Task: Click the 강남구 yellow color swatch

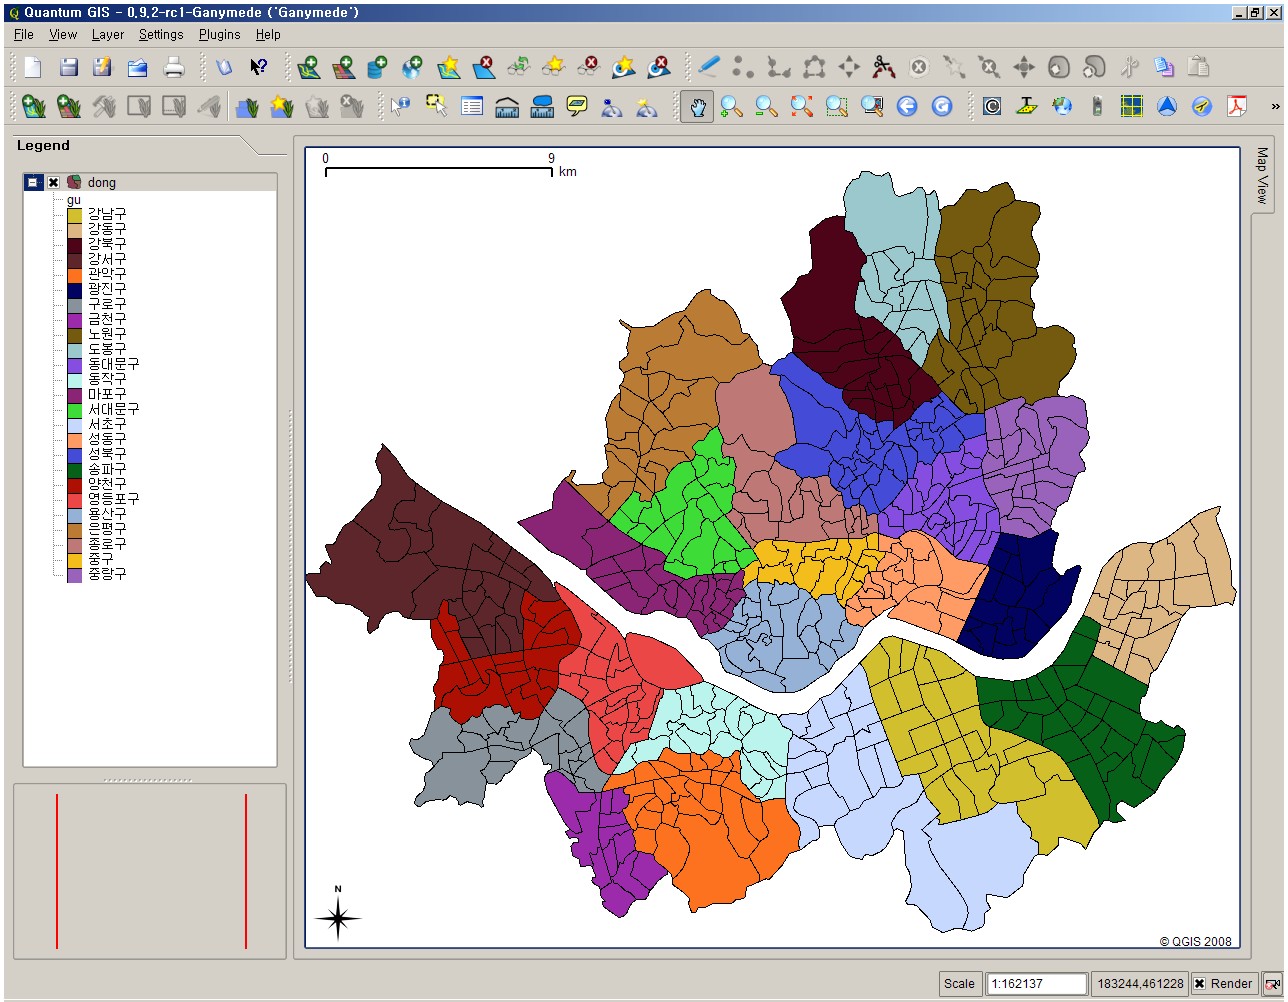Action: 74,215
